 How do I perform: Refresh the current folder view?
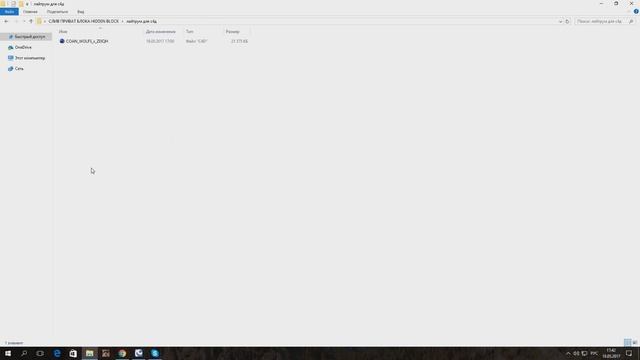point(567,21)
